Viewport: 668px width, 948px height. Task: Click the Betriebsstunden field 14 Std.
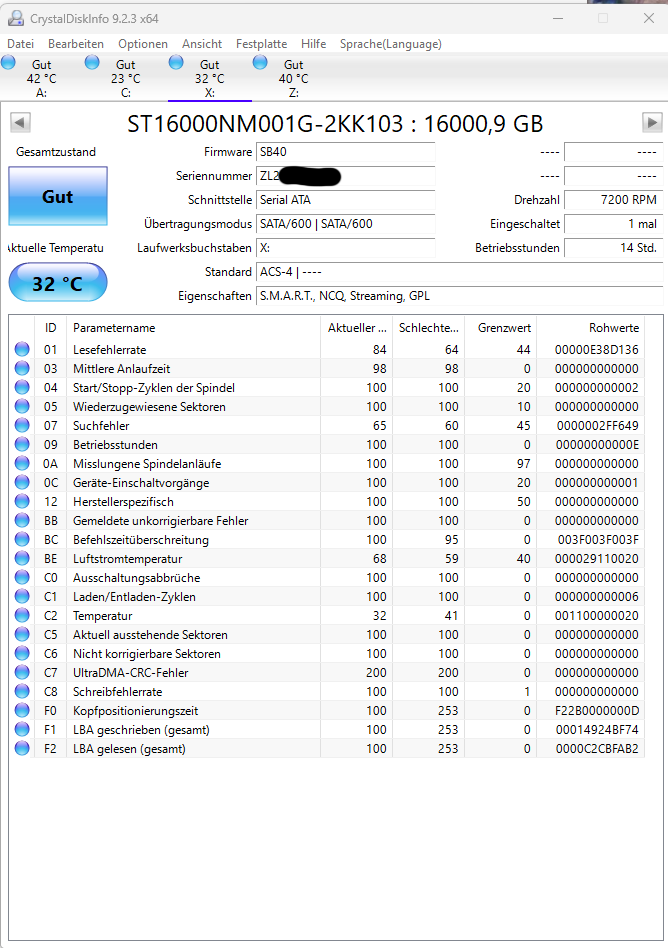pyautogui.click(x=614, y=248)
